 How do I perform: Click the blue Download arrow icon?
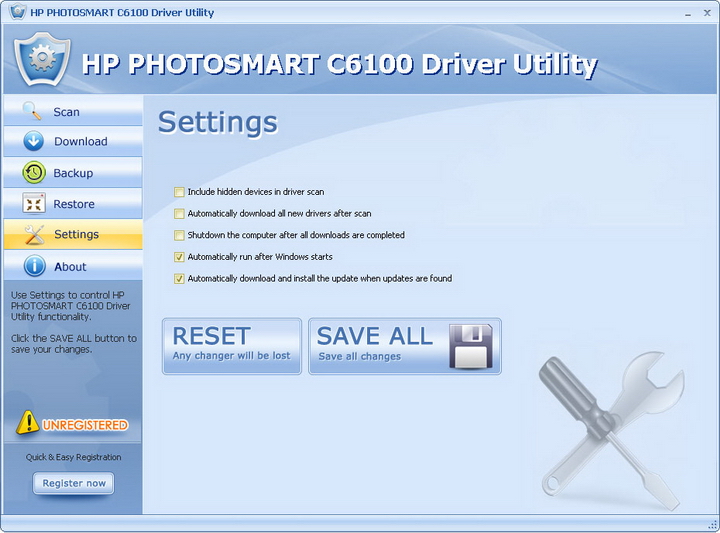(34, 141)
